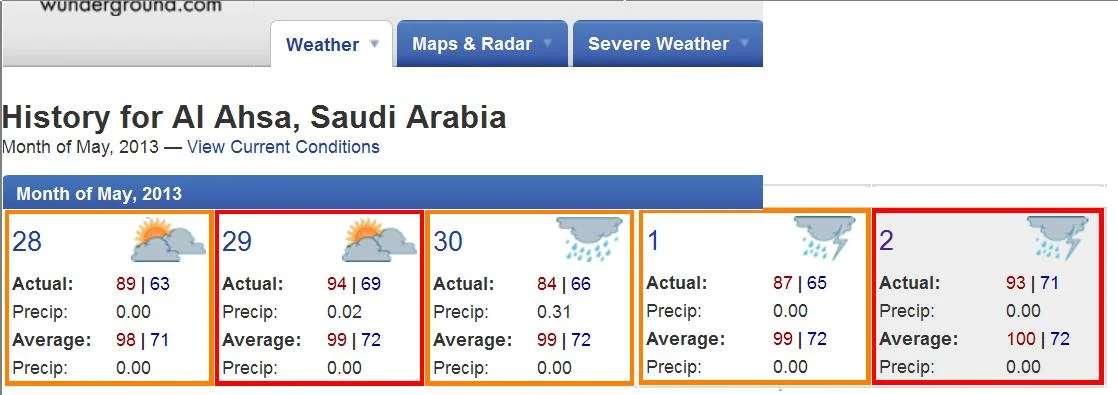Click the wunderground.com logo
Screen dimensions: 1118x395
click(x=130, y=6)
